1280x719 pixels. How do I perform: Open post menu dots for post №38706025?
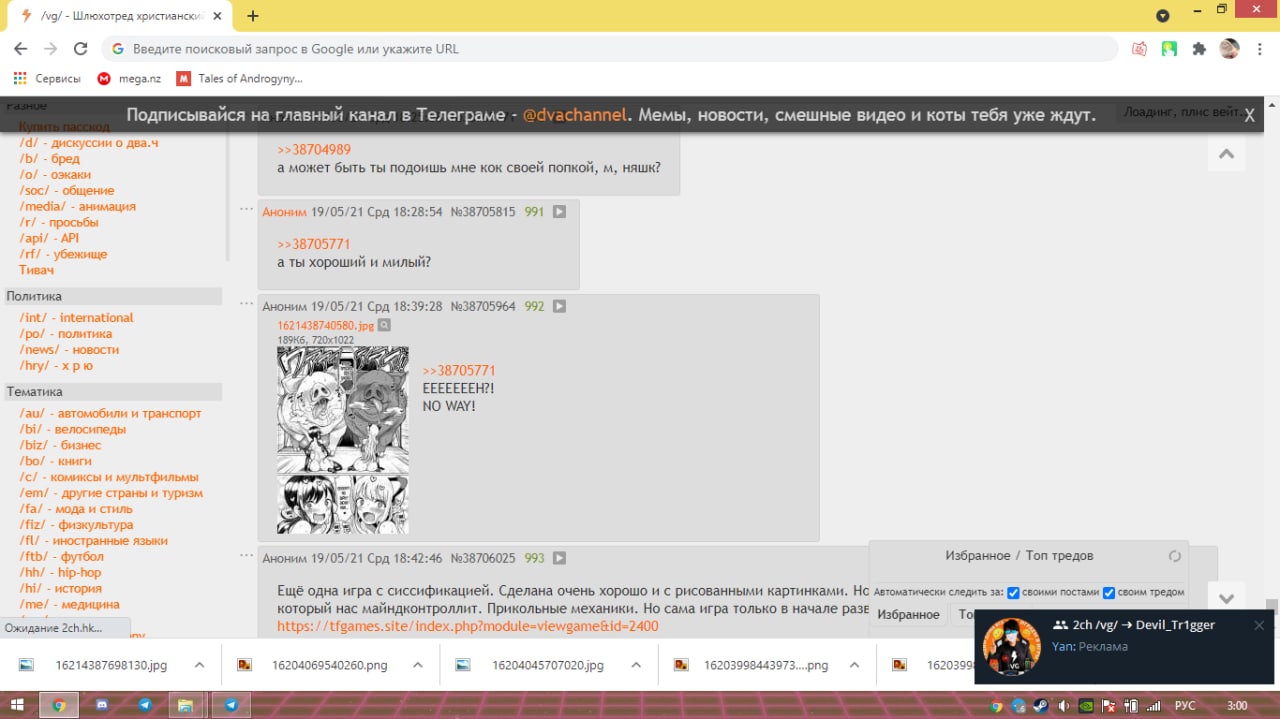click(247, 555)
